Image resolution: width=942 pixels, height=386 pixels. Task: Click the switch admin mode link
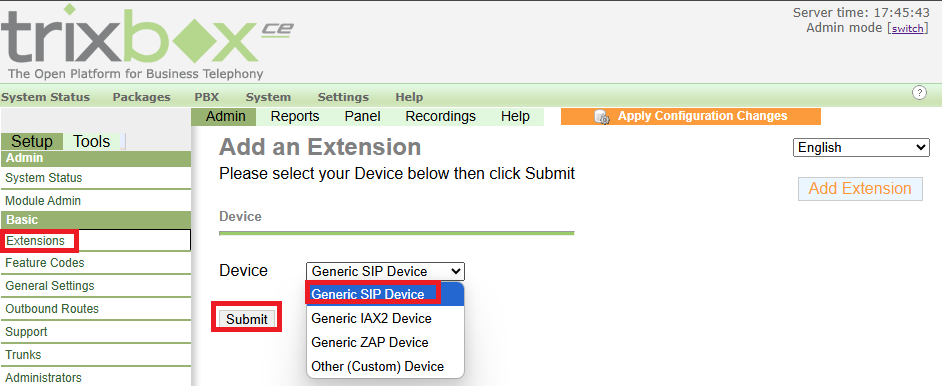pos(908,28)
